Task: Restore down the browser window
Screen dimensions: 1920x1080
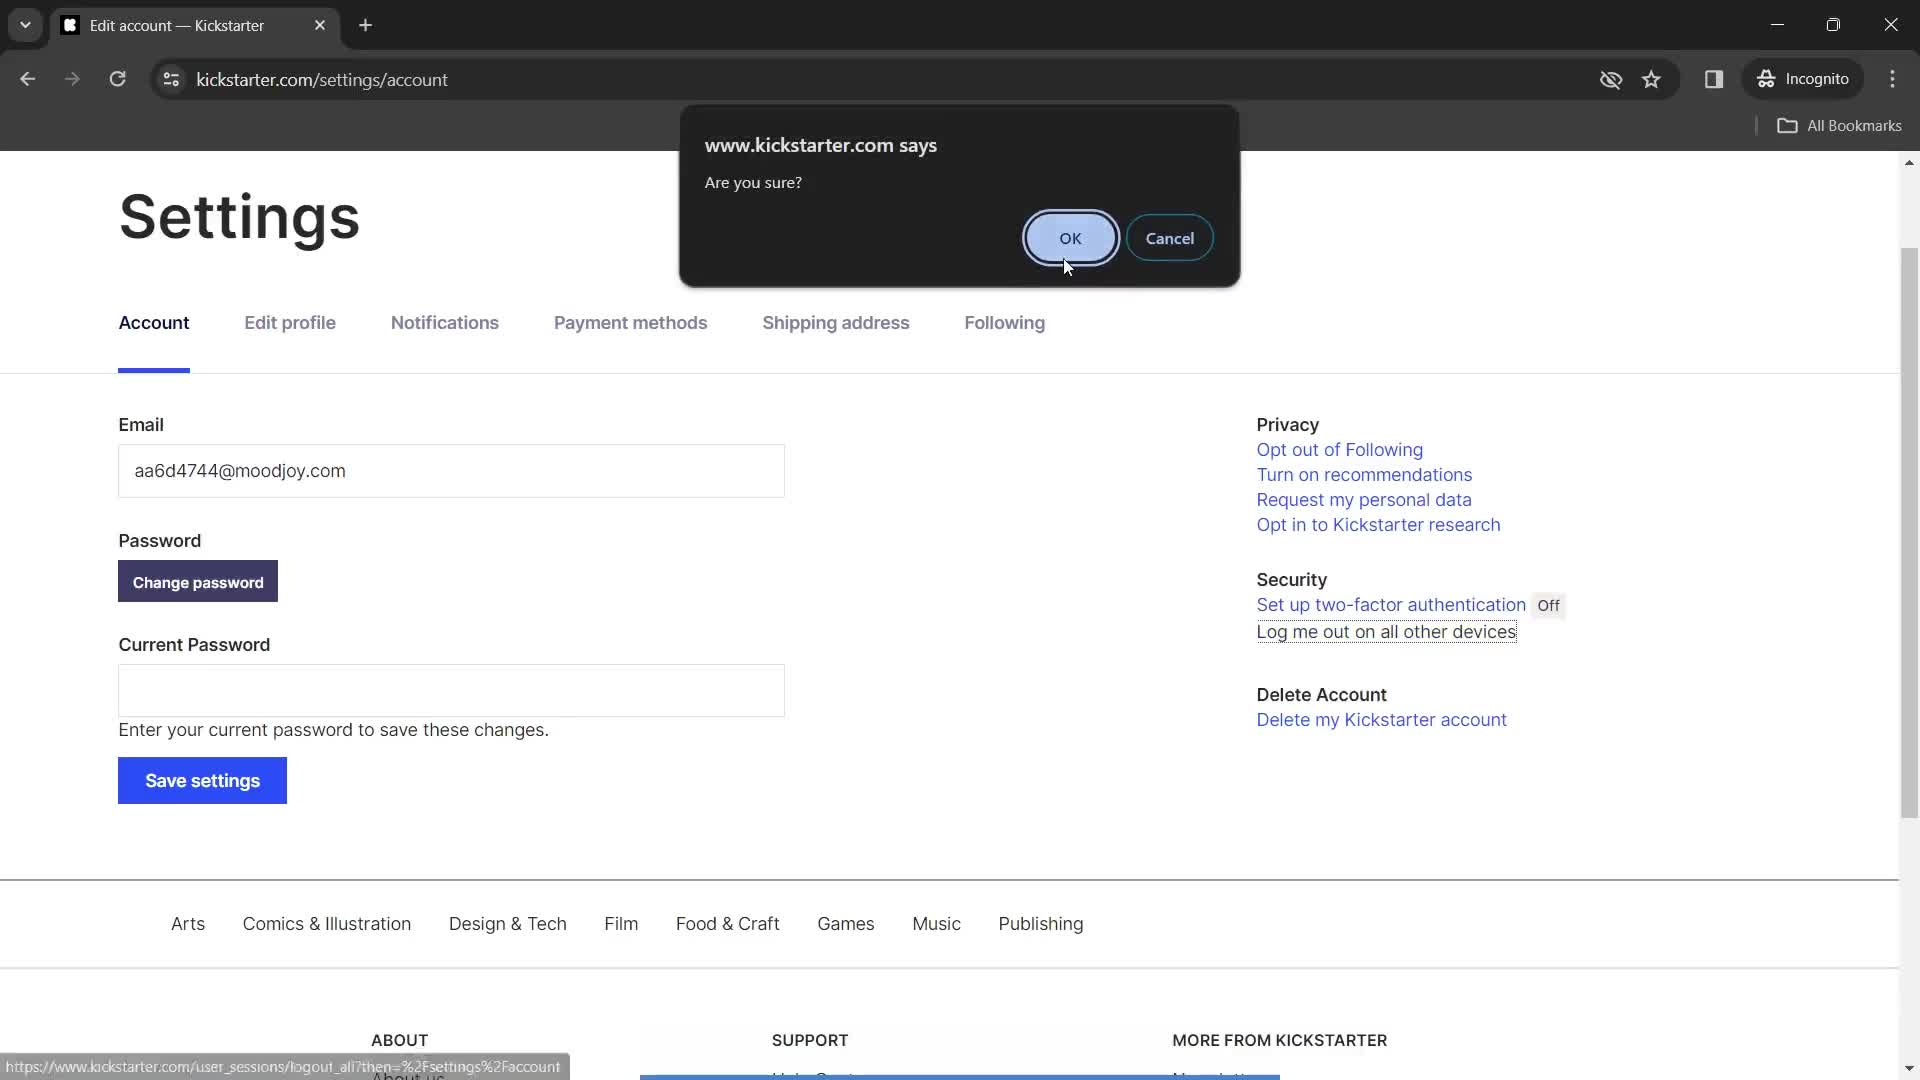Action: (1833, 25)
